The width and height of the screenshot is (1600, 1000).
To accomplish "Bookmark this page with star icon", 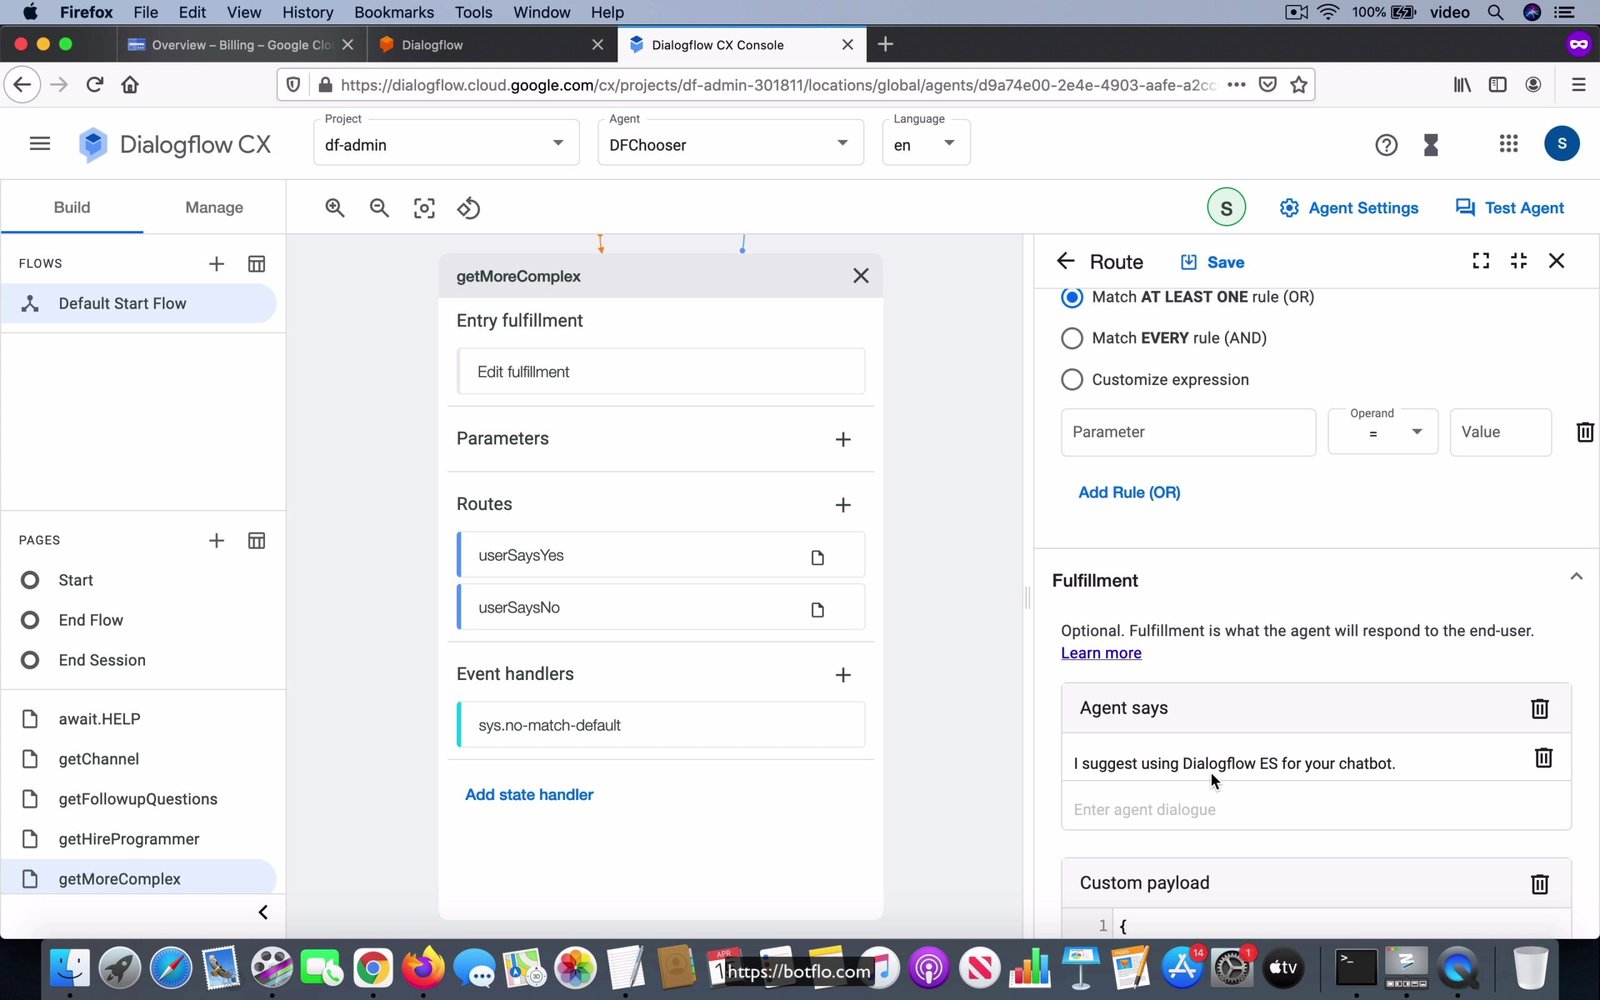I will pyautogui.click(x=1299, y=85).
